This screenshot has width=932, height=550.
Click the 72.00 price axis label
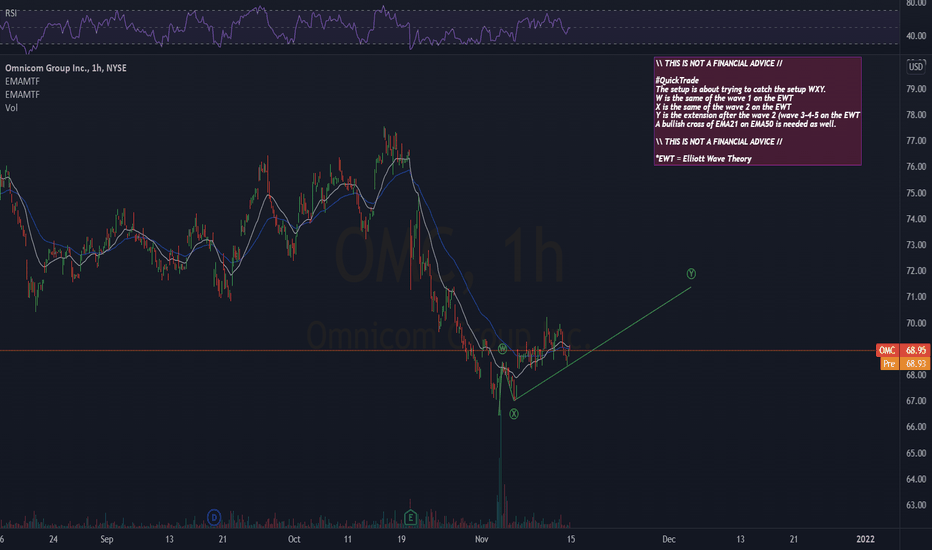[916, 271]
